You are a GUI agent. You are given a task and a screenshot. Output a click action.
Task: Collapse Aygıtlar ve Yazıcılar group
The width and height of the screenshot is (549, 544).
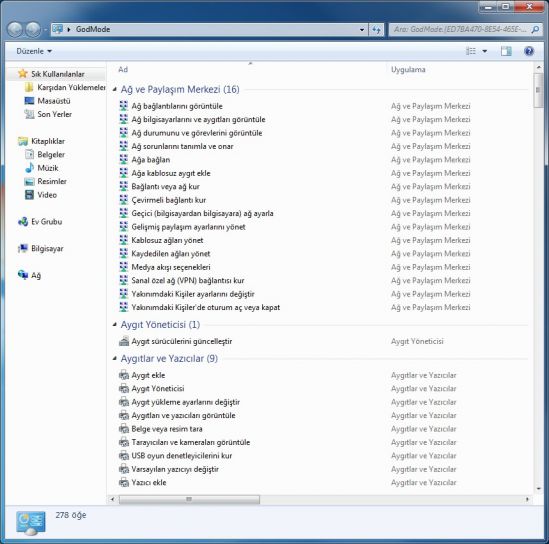(114, 358)
